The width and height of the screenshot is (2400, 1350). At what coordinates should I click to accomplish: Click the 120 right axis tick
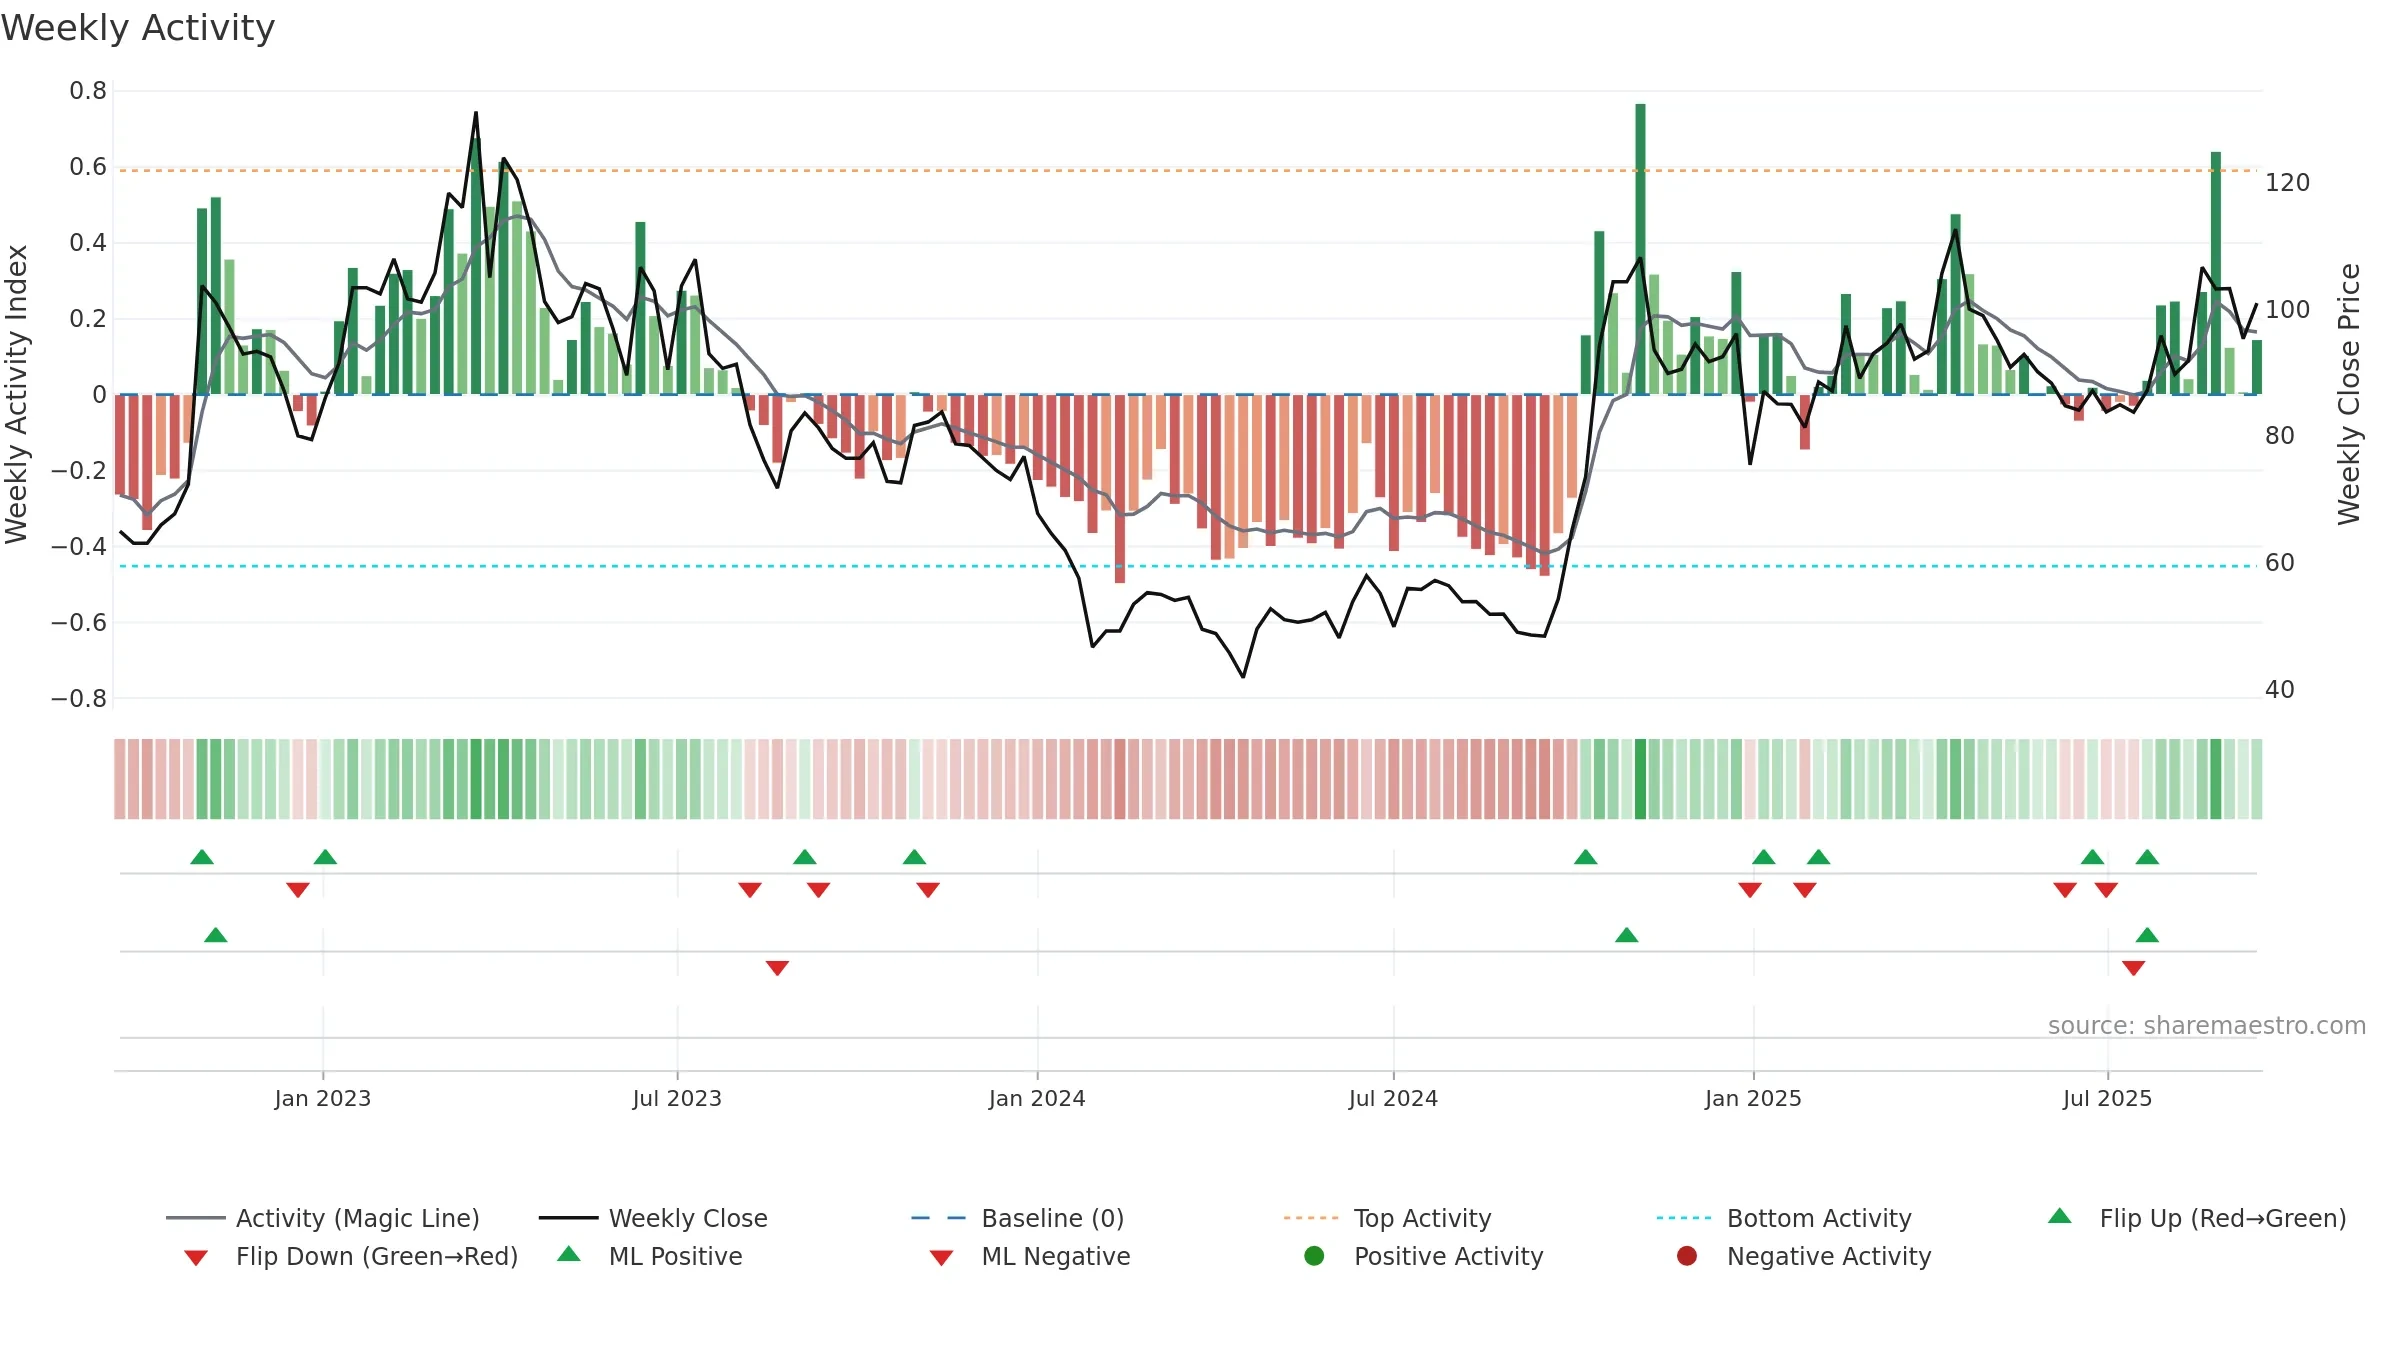coord(2288,183)
